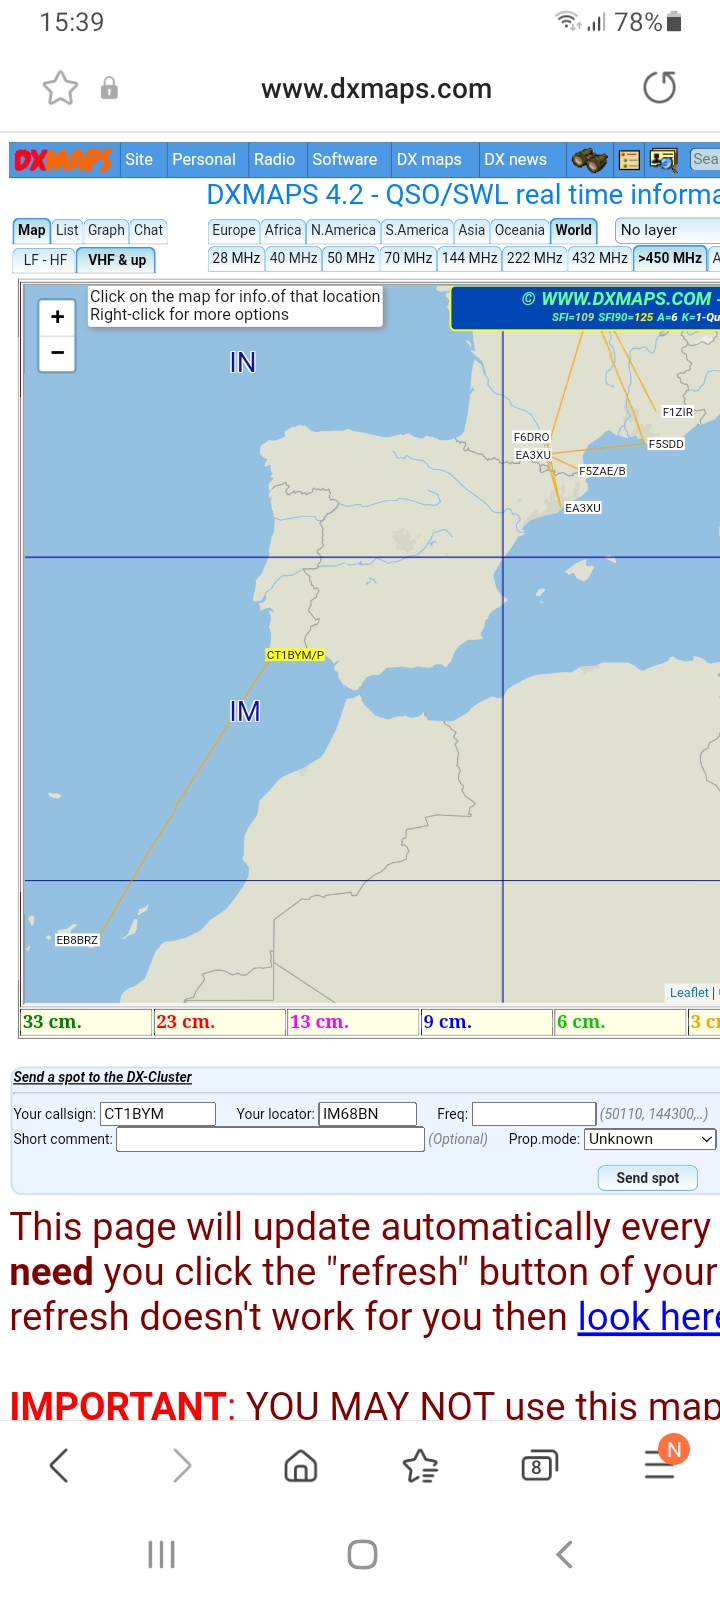Select the LF - HF band group tab
This screenshot has height=1600, width=720.
tap(45, 260)
